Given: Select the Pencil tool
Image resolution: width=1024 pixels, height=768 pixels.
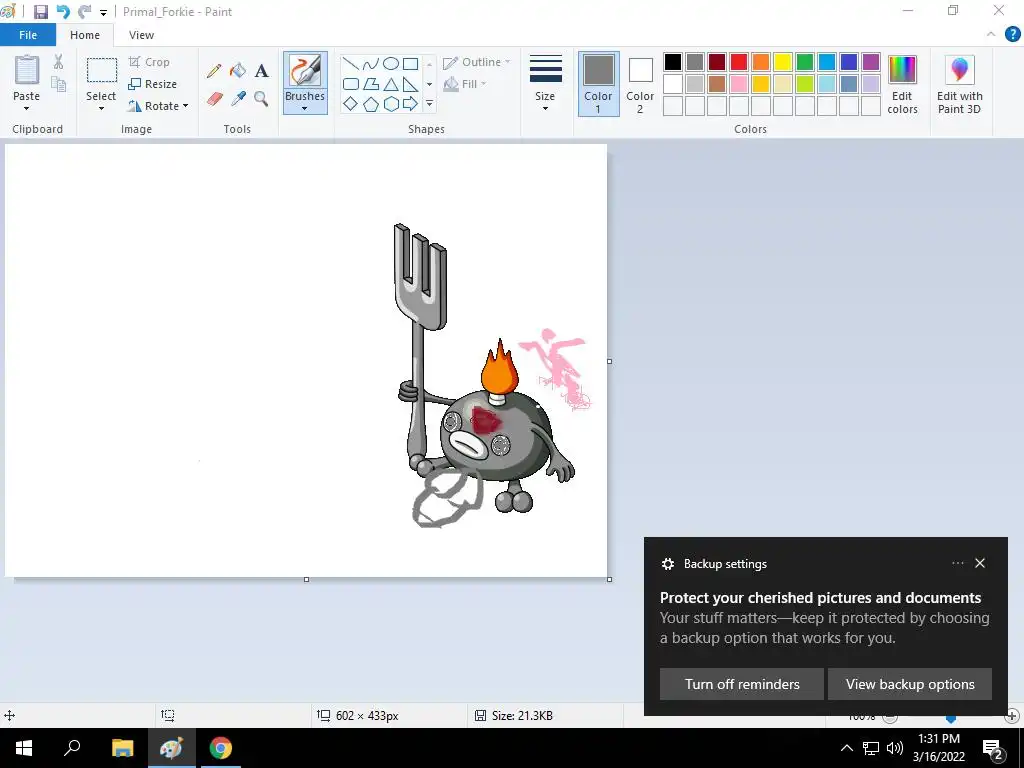Looking at the screenshot, I should (x=214, y=71).
